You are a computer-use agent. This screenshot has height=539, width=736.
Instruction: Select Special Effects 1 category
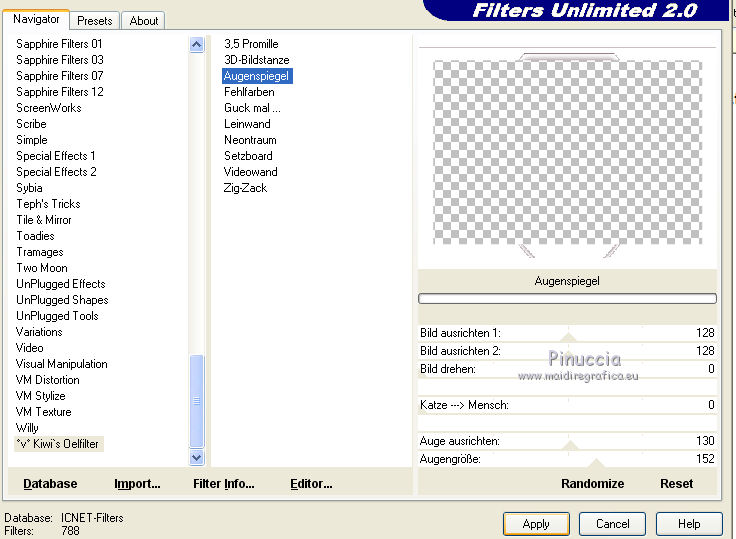pyautogui.click(x=56, y=155)
